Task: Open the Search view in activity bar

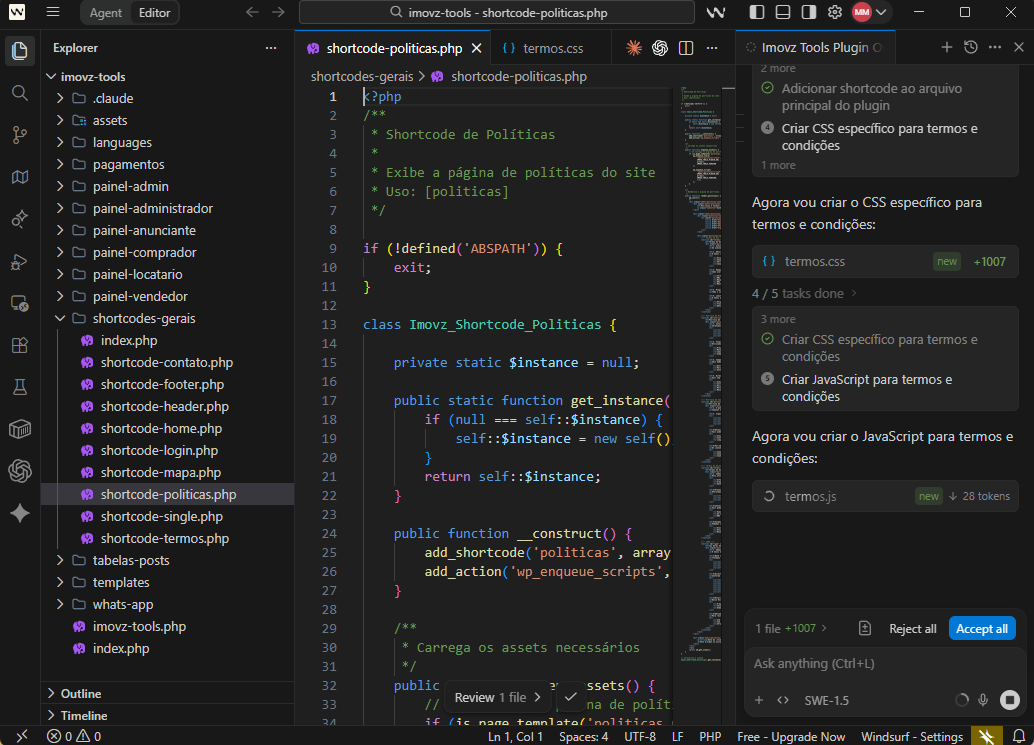Action: click(20, 93)
